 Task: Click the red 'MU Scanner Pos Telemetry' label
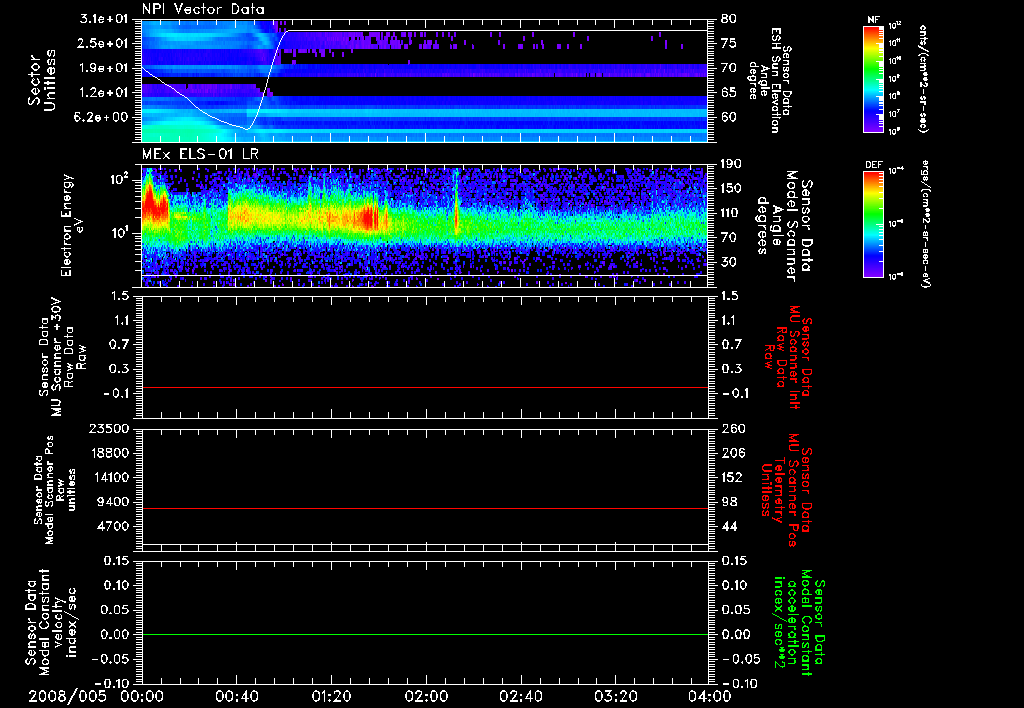tap(786, 490)
